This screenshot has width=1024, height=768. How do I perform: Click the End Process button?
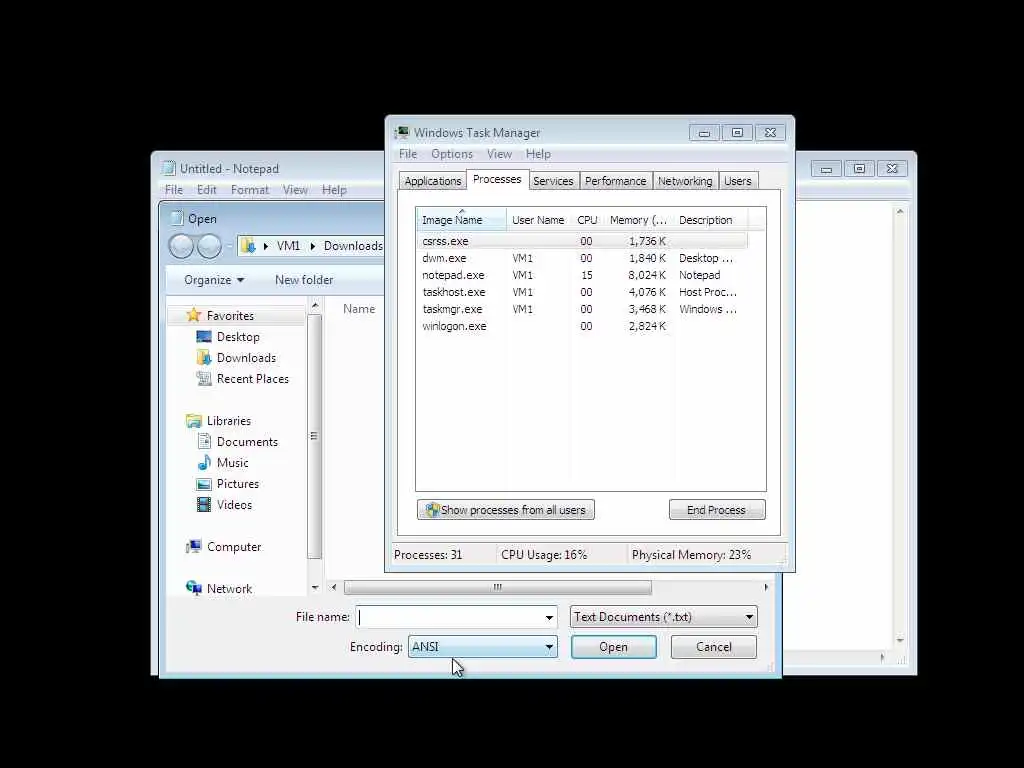[716, 510]
